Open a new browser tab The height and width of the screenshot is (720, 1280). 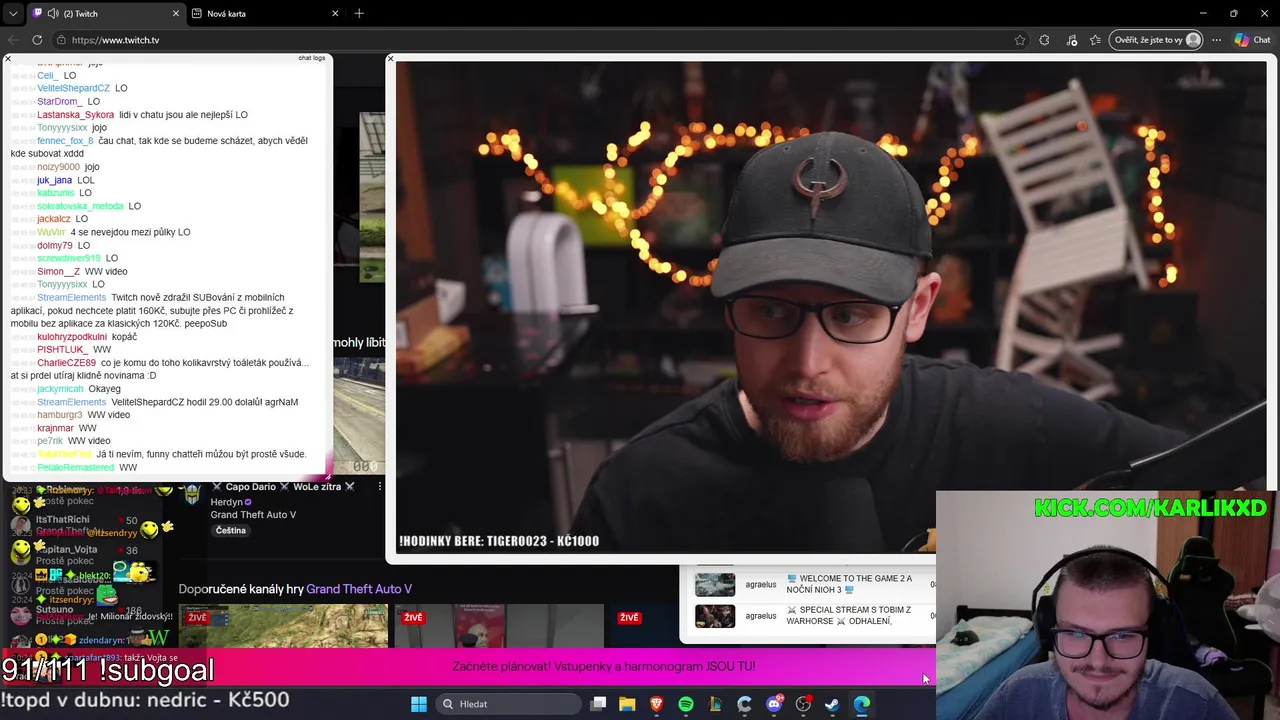(359, 13)
